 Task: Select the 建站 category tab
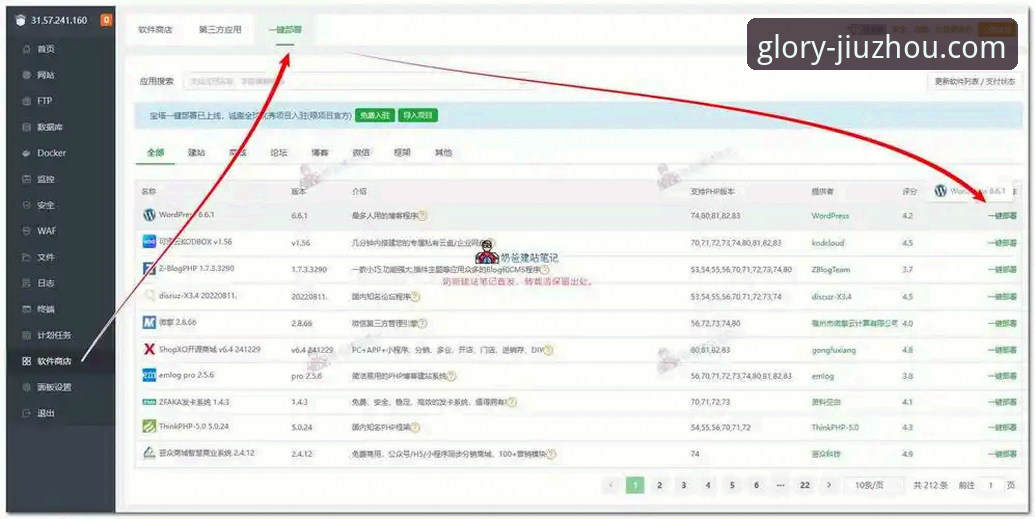197,153
